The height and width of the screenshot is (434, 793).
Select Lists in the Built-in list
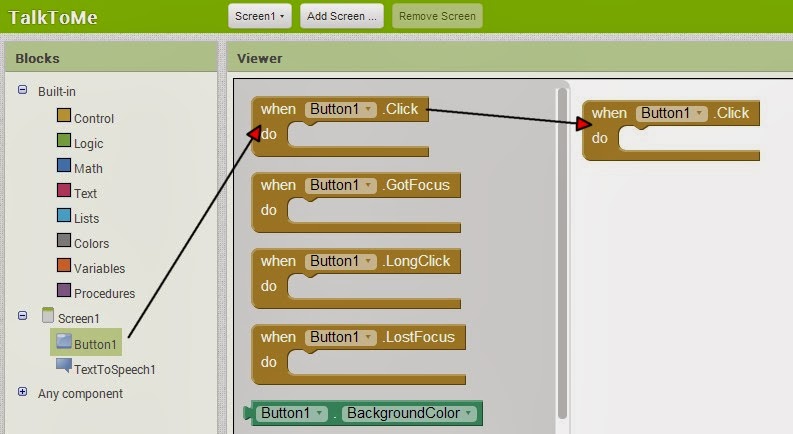tap(86, 219)
